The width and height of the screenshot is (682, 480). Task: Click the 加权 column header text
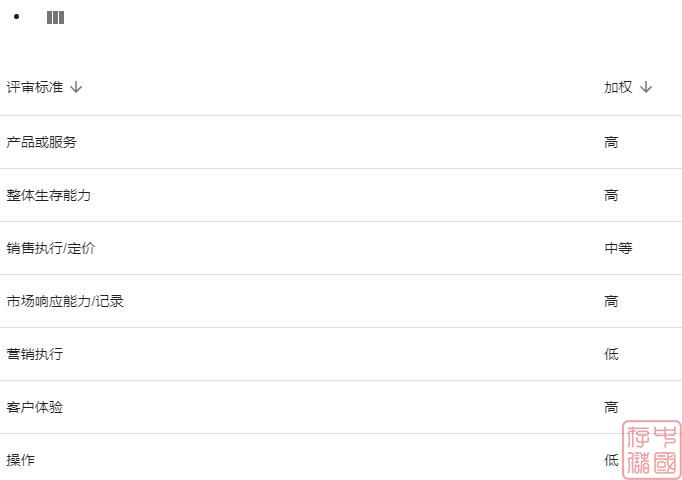618,87
